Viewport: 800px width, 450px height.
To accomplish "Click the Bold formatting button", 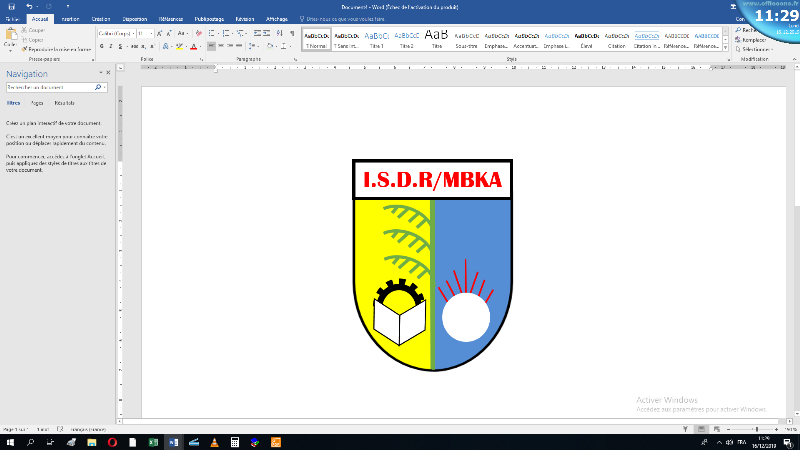I will point(101,46).
